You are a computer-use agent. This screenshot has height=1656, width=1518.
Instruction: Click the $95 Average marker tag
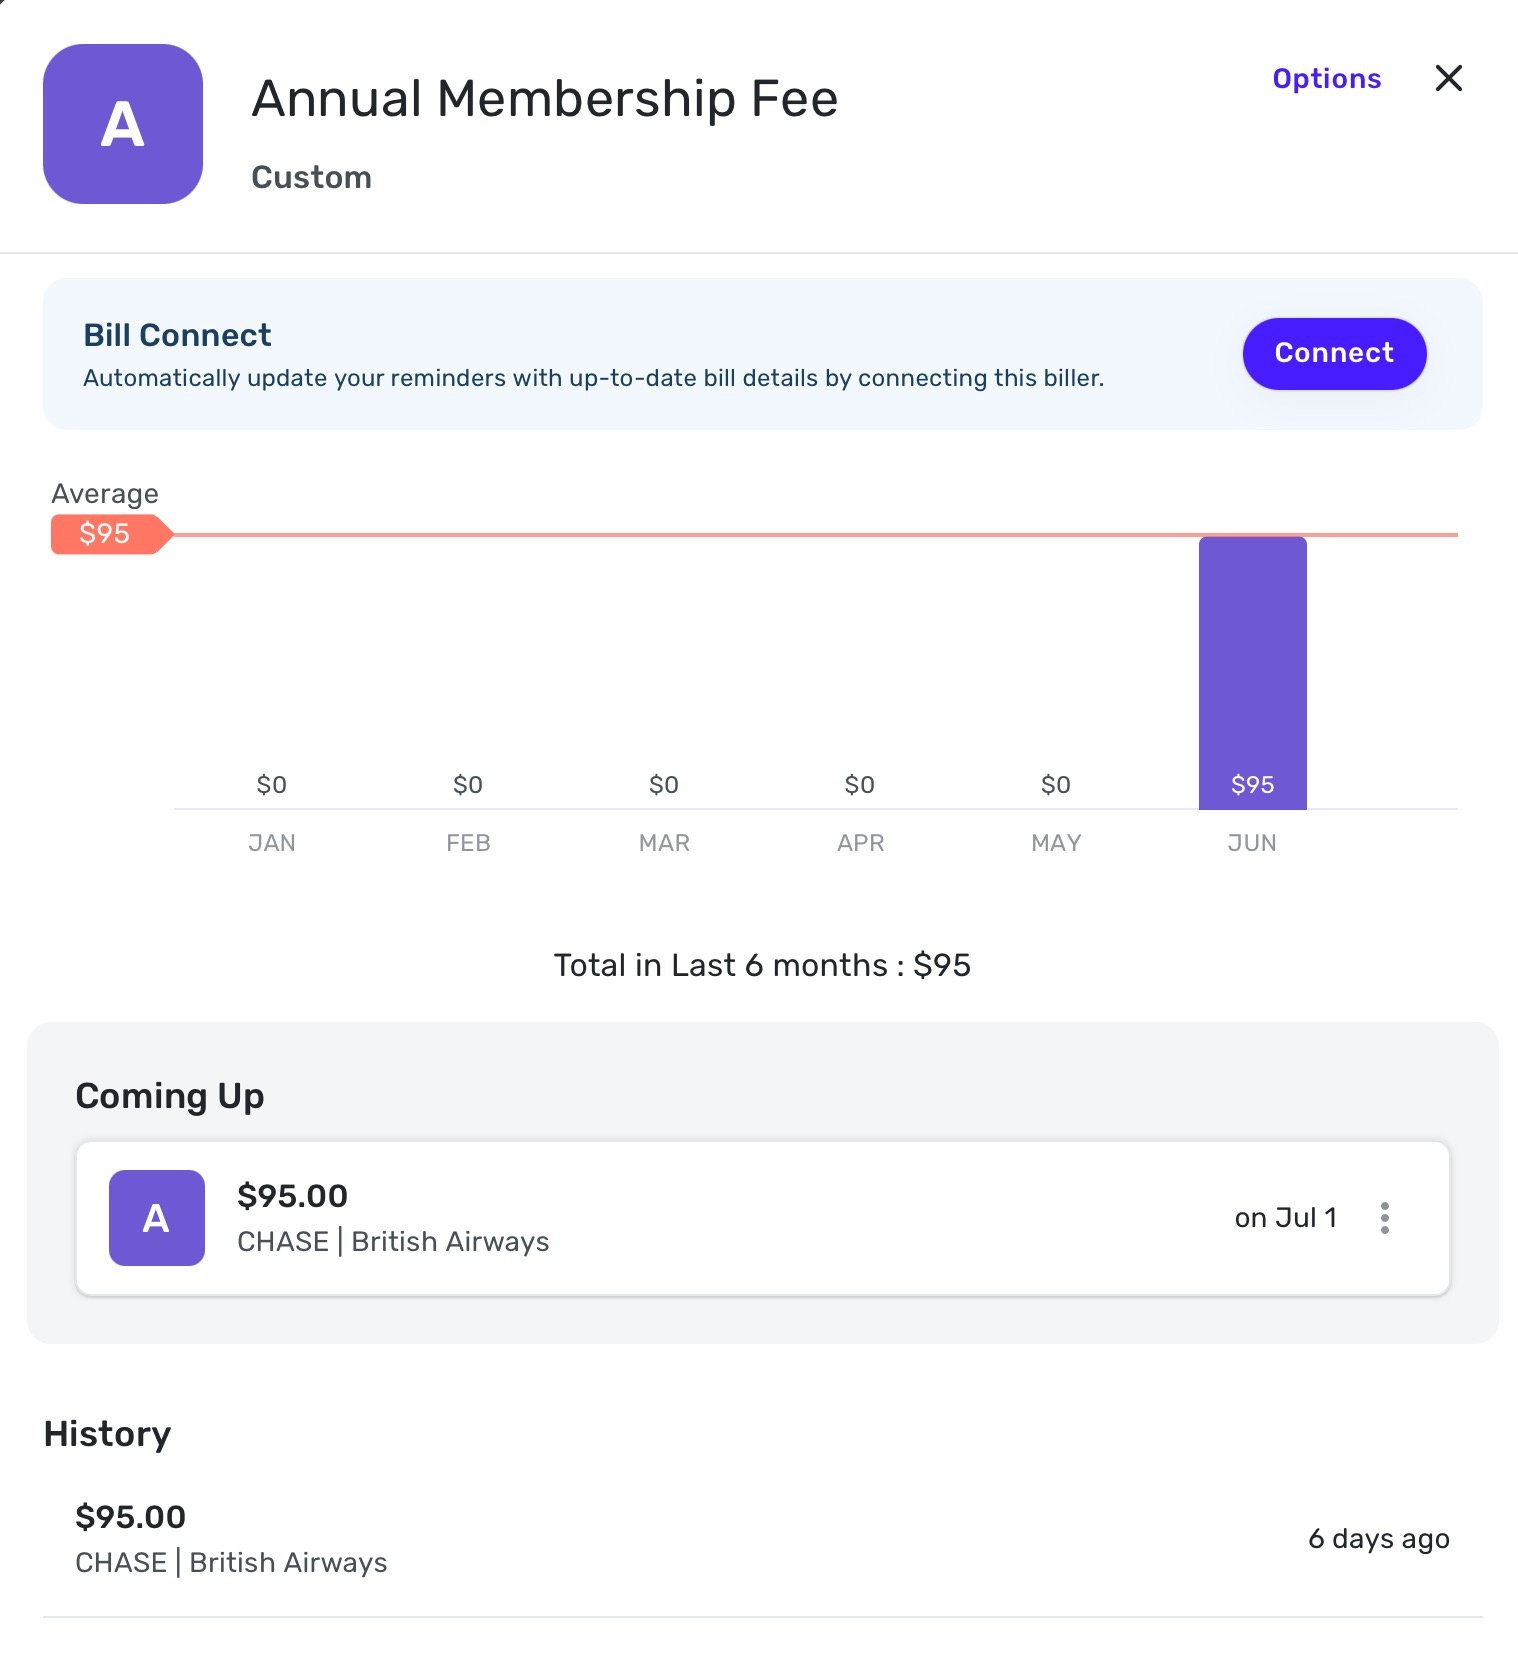(x=110, y=534)
